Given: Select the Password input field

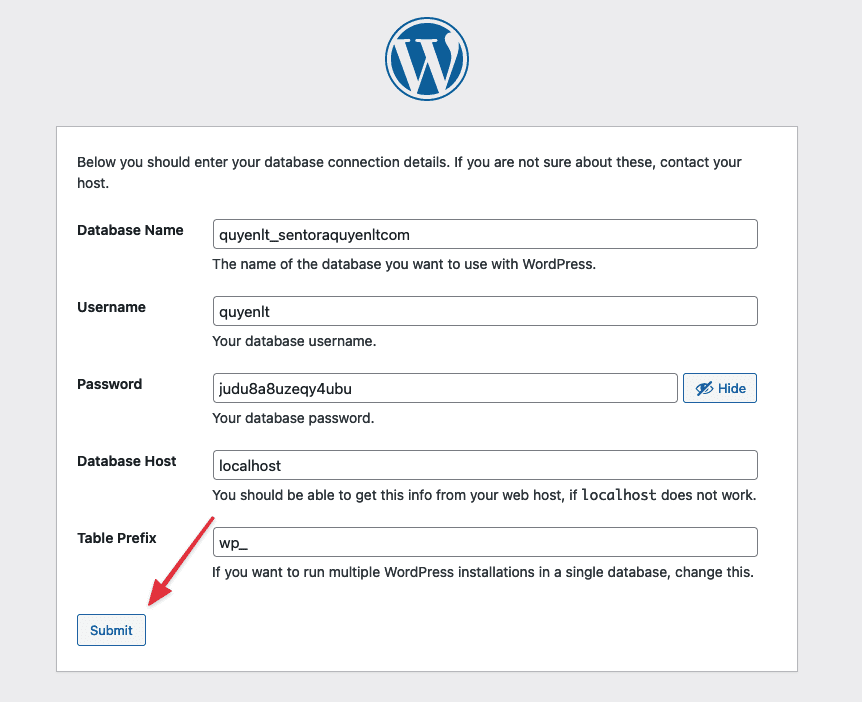Looking at the screenshot, I should 445,388.
